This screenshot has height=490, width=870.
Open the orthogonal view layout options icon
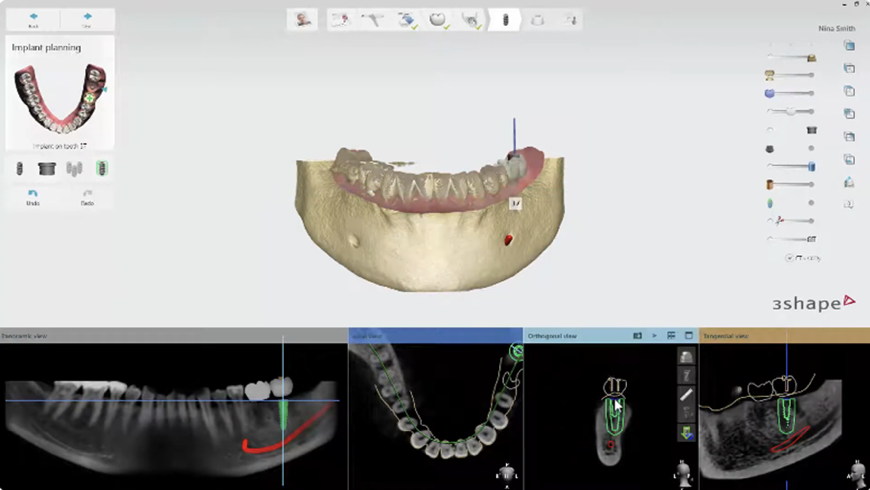click(672, 336)
